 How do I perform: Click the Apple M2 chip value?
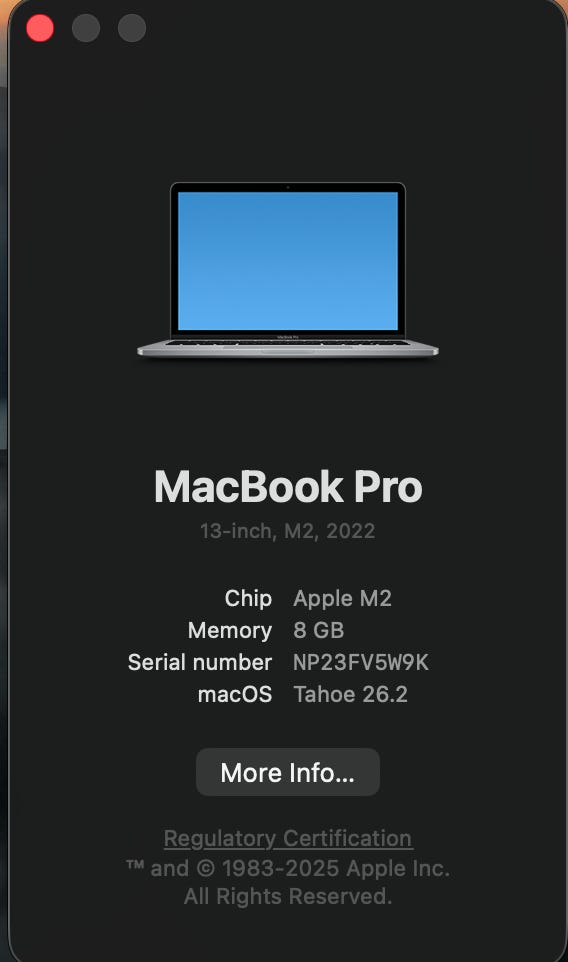pyautogui.click(x=342, y=598)
